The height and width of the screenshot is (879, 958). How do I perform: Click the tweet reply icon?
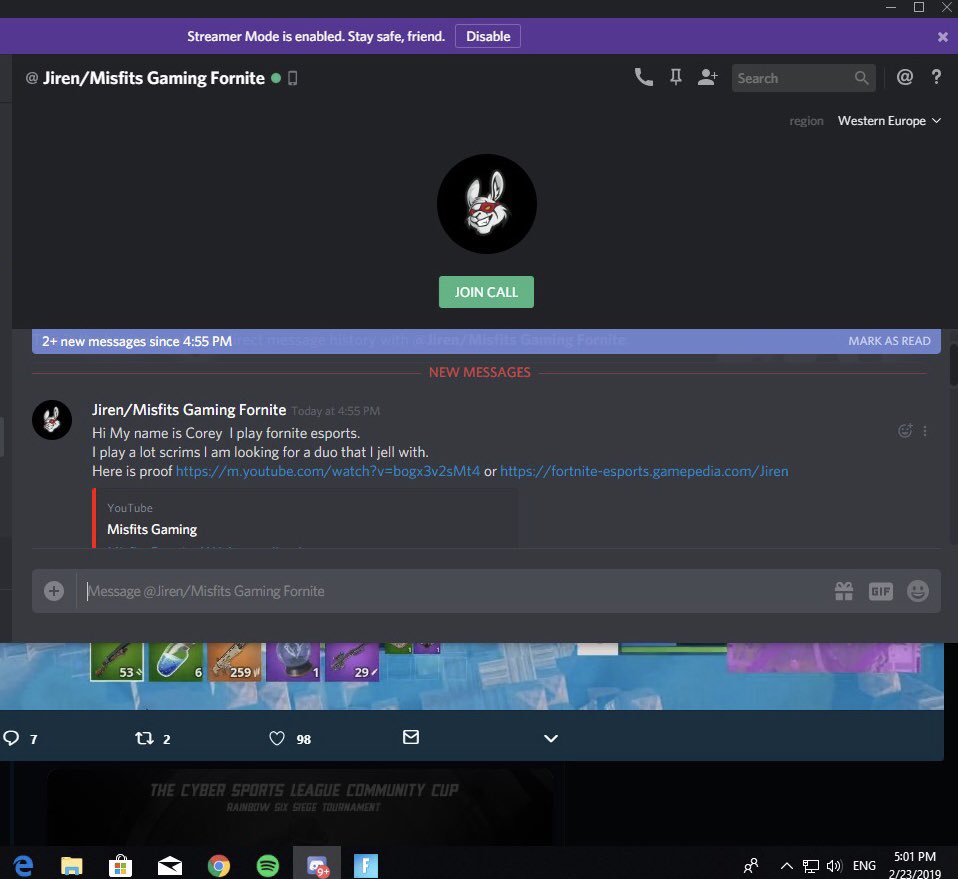click(11, 738)
